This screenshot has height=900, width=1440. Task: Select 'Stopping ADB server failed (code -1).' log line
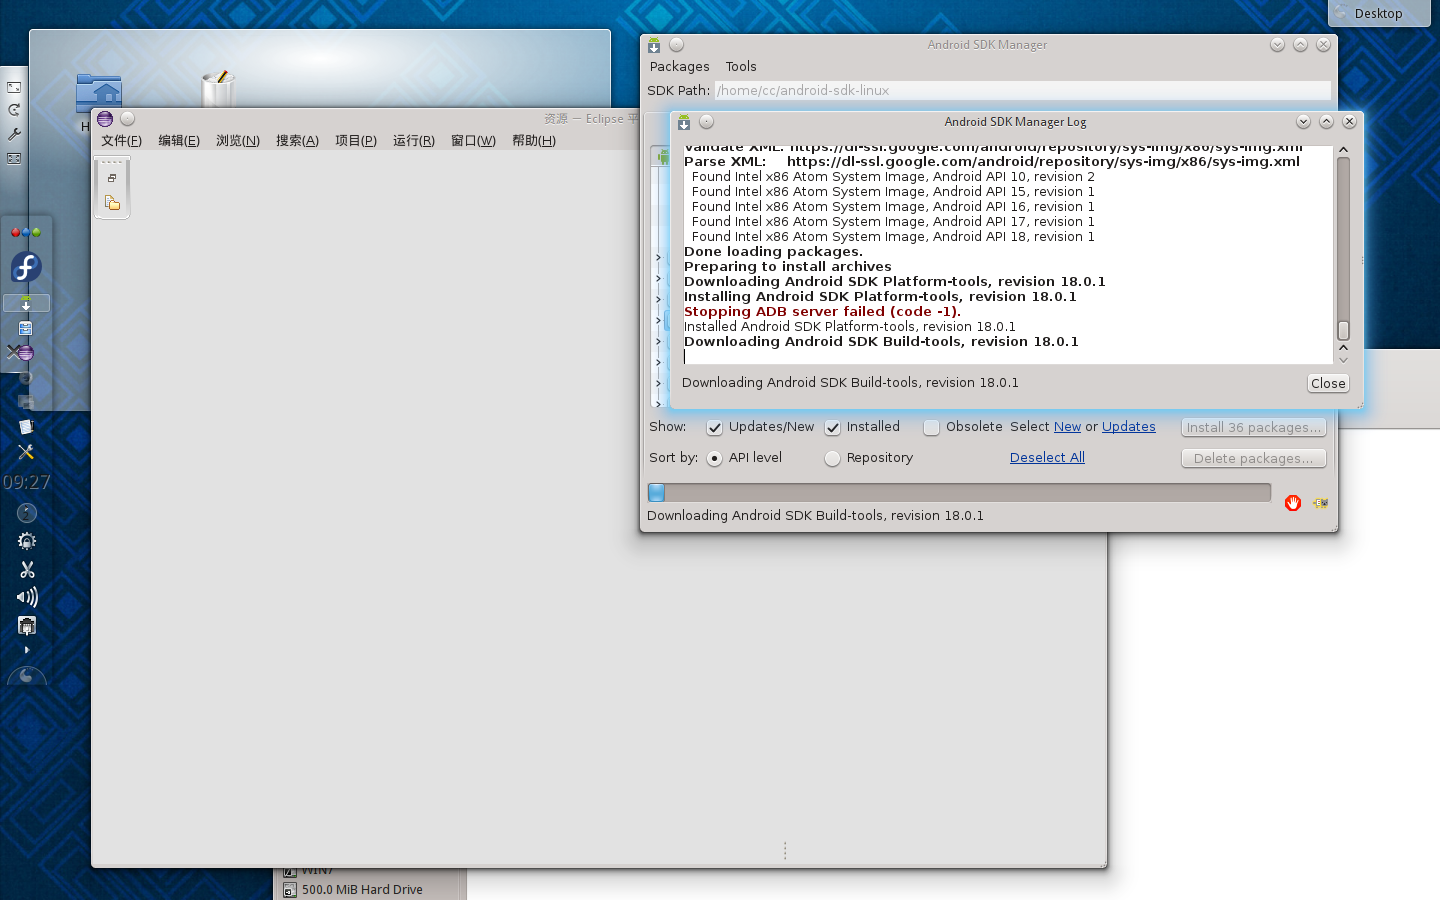(822, 312)
